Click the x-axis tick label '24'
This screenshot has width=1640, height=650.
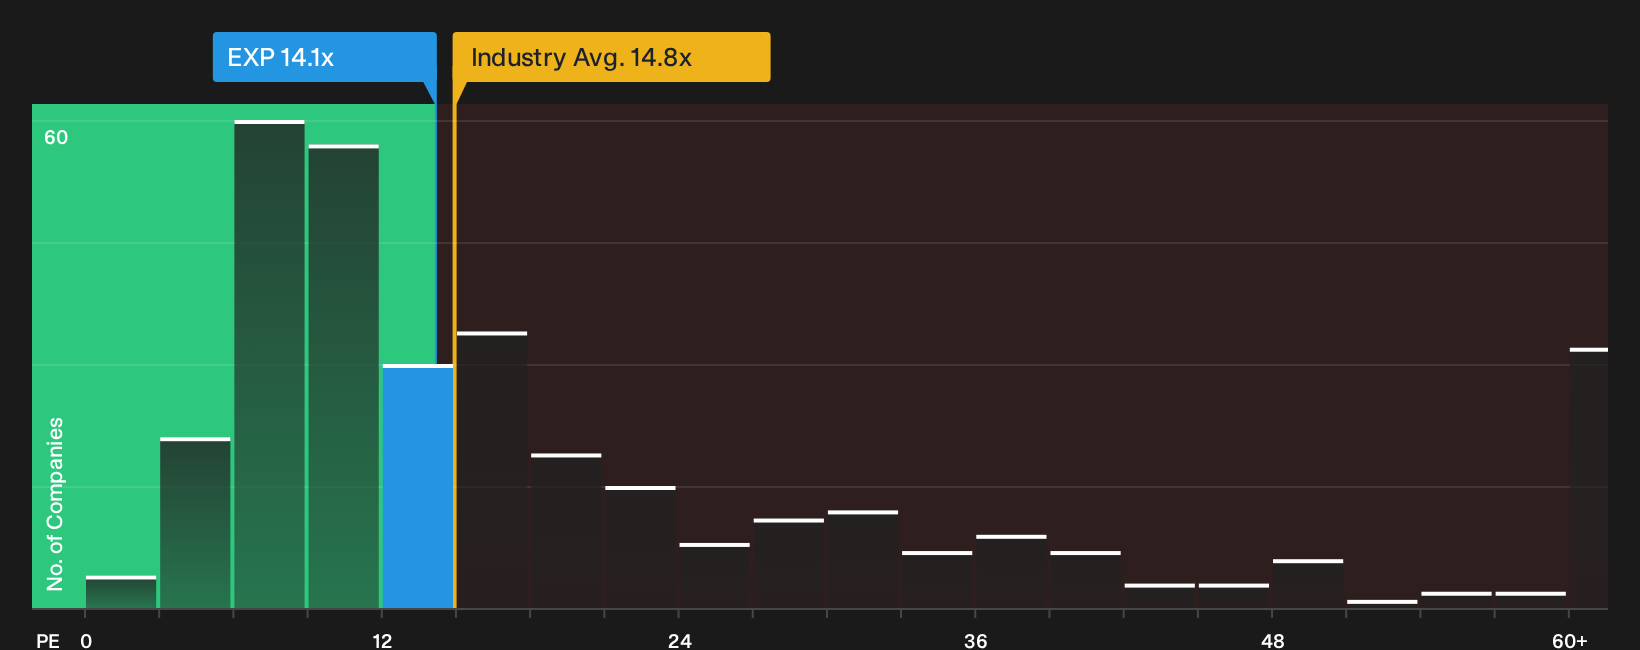(679, 641)
